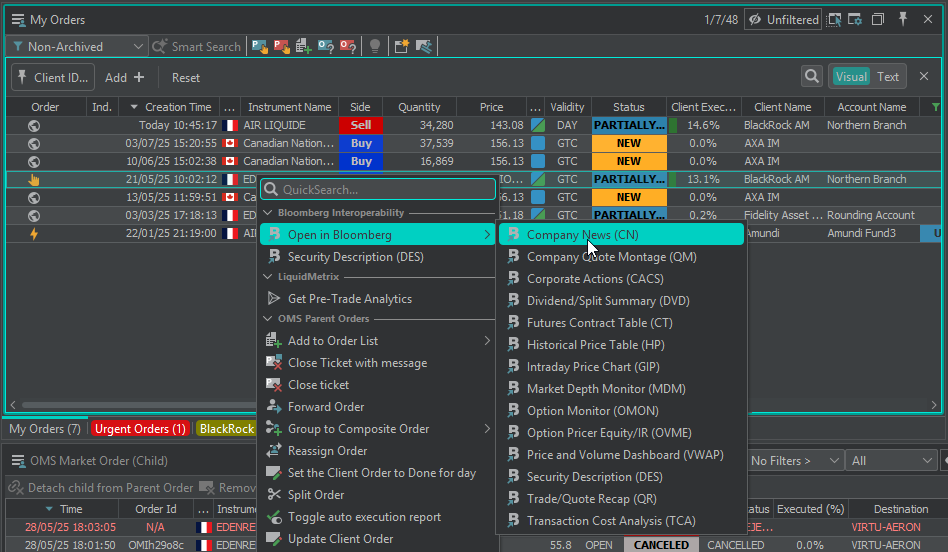Image resolution: width=948 pixels, height=552 pixels.
Task: Switch to the Urgent Orders (1) tab
Action: (x=140, y=429)
